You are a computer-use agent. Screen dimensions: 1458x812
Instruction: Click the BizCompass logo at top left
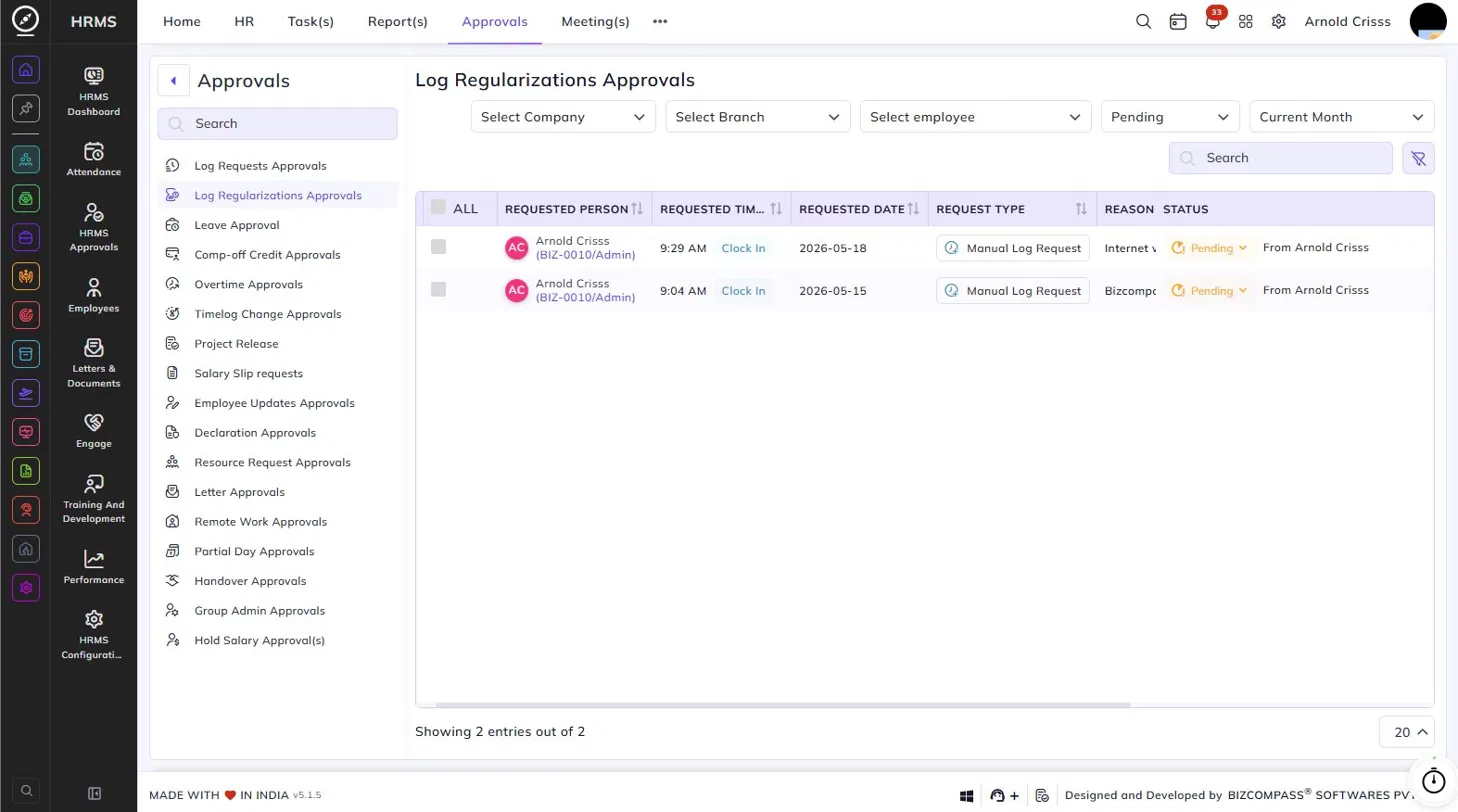[26, 21]
